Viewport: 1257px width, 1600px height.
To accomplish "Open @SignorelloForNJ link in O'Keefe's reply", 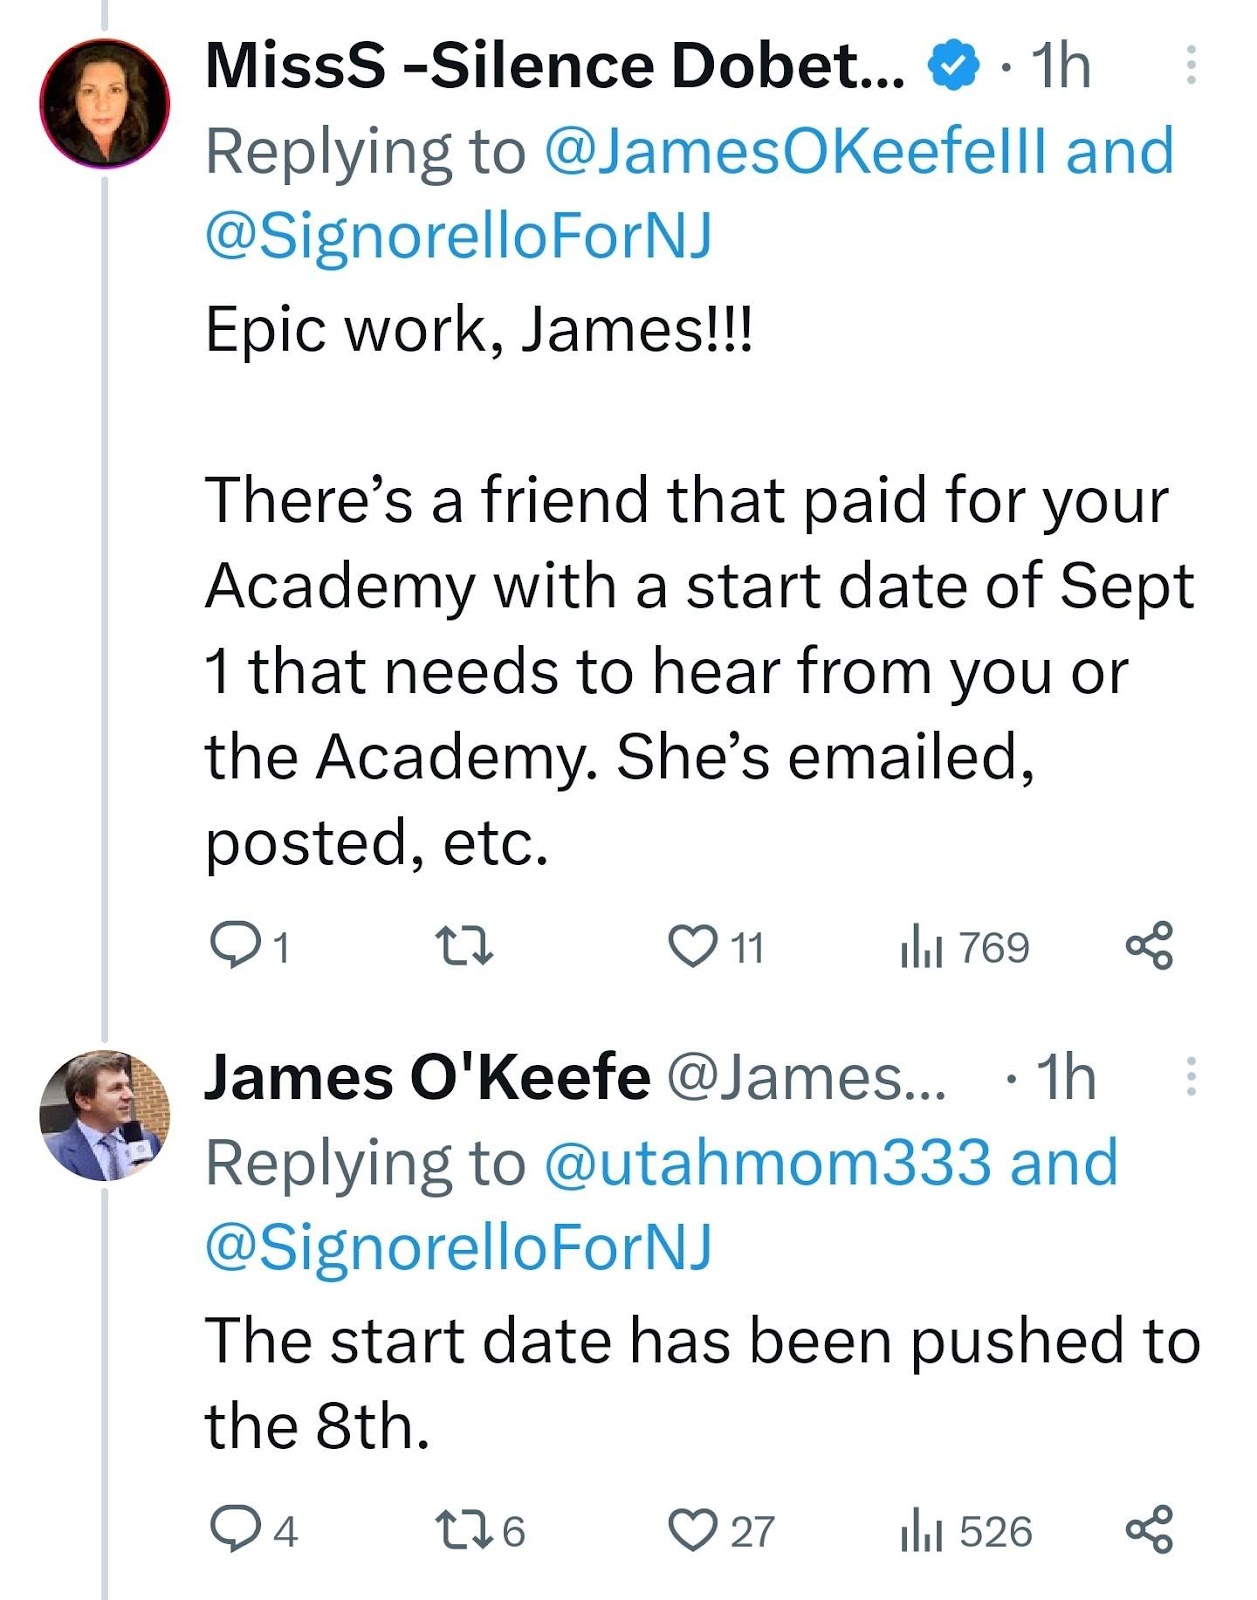I will pos(458,1247).
